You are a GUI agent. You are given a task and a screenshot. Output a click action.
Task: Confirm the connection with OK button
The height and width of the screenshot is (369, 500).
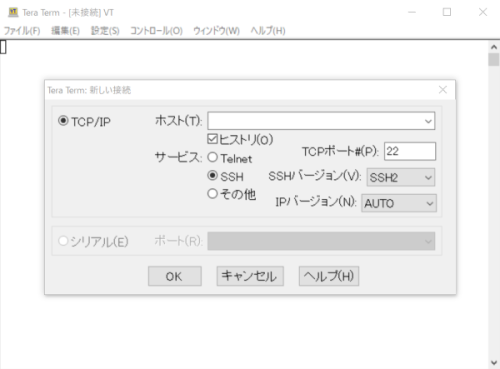(x=175, y=276)
